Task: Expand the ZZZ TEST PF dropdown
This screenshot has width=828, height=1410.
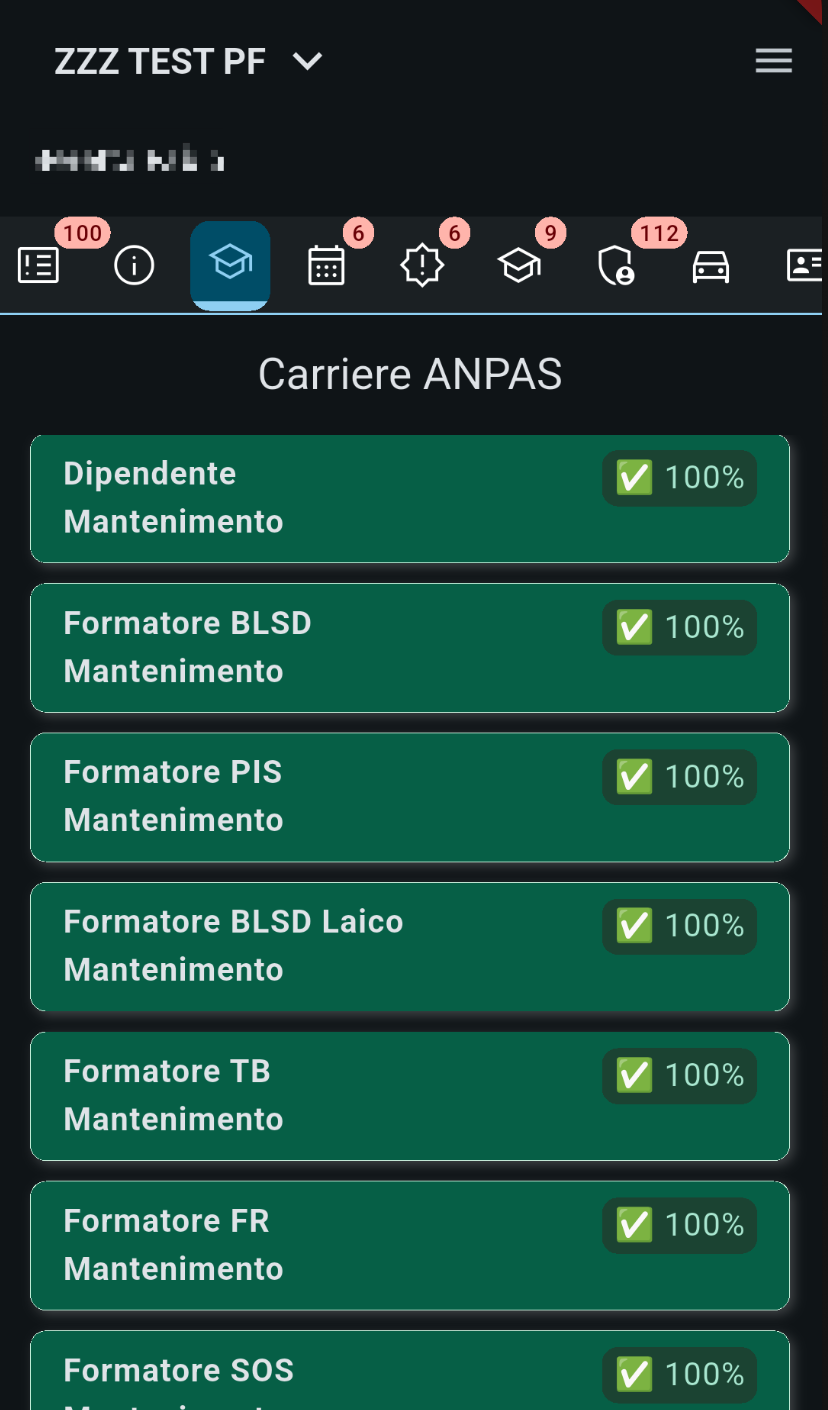Action: coord(189,61)
